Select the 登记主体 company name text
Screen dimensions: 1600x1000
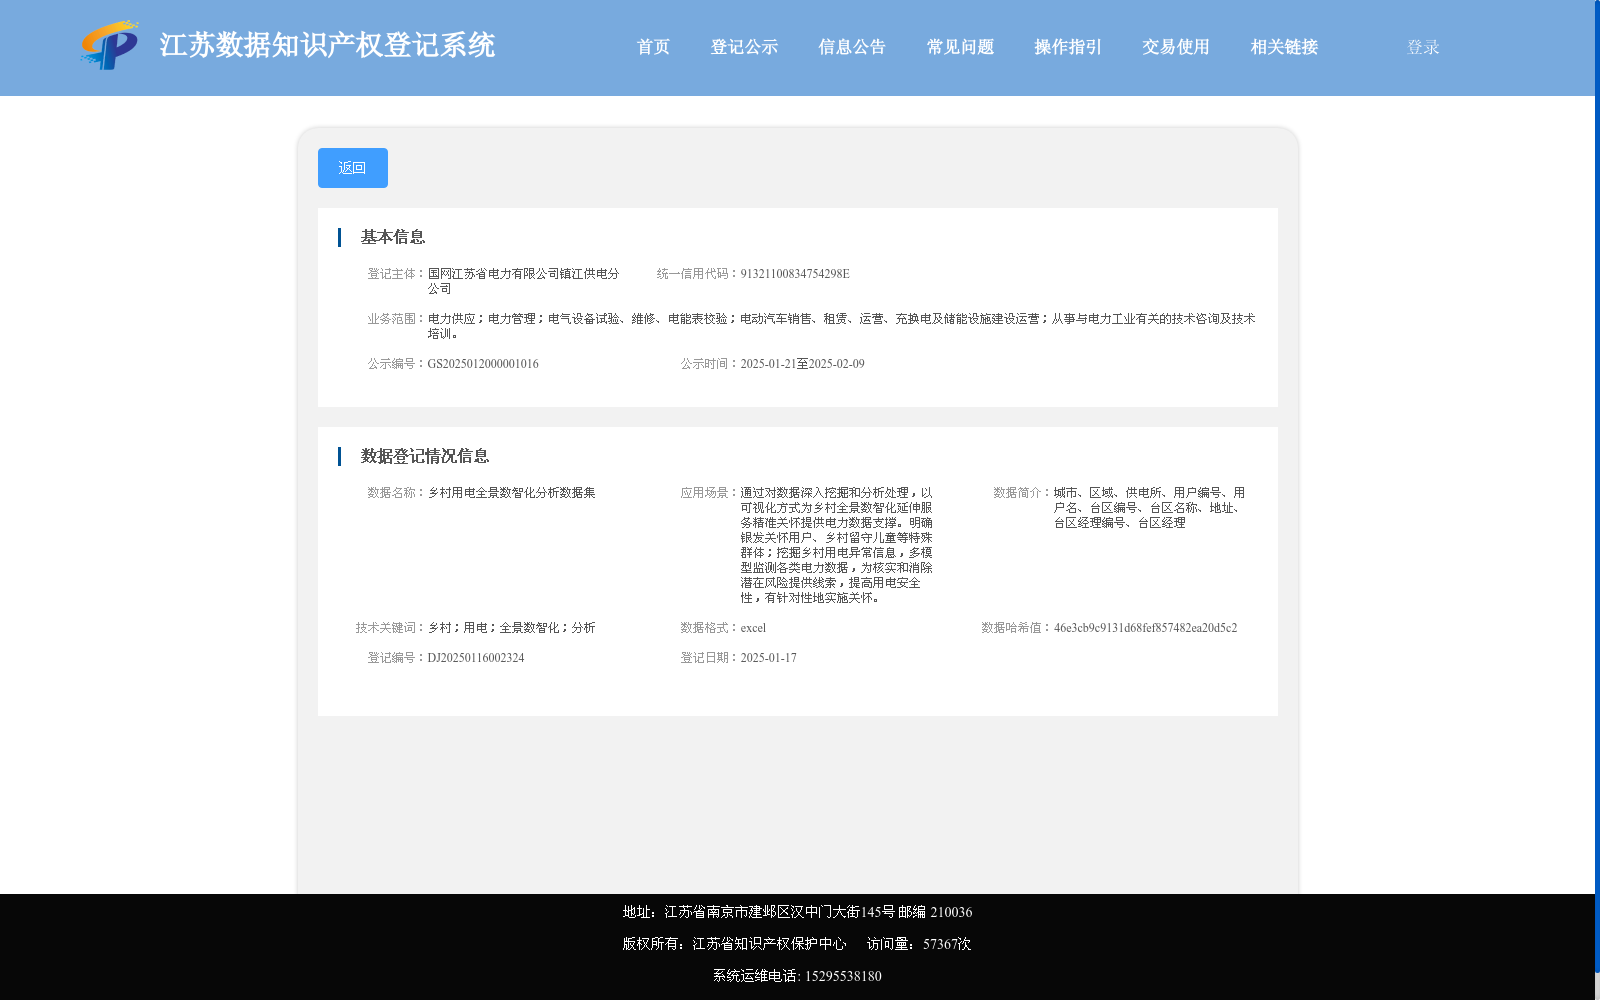(x=524, y=281)
